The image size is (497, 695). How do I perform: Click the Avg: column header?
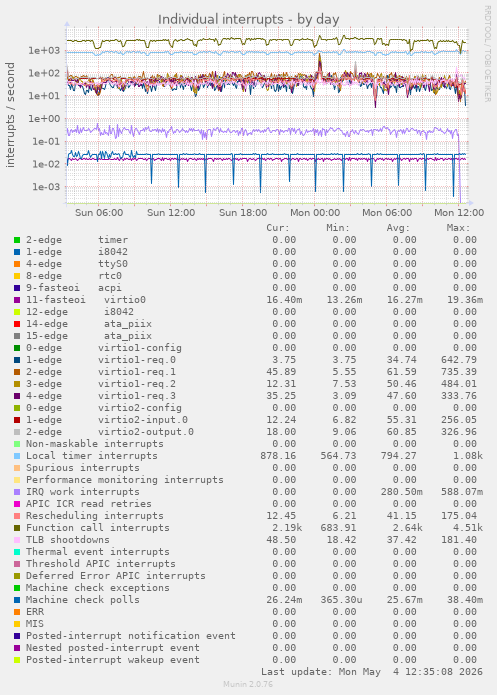point(398,228)
